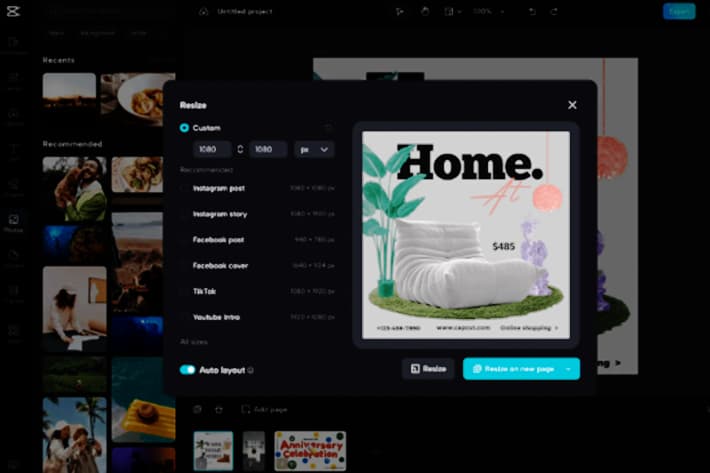Choose the Facebook post size option
The height and width of the screenshot is (473, 710).
click(x=257, y=240)
